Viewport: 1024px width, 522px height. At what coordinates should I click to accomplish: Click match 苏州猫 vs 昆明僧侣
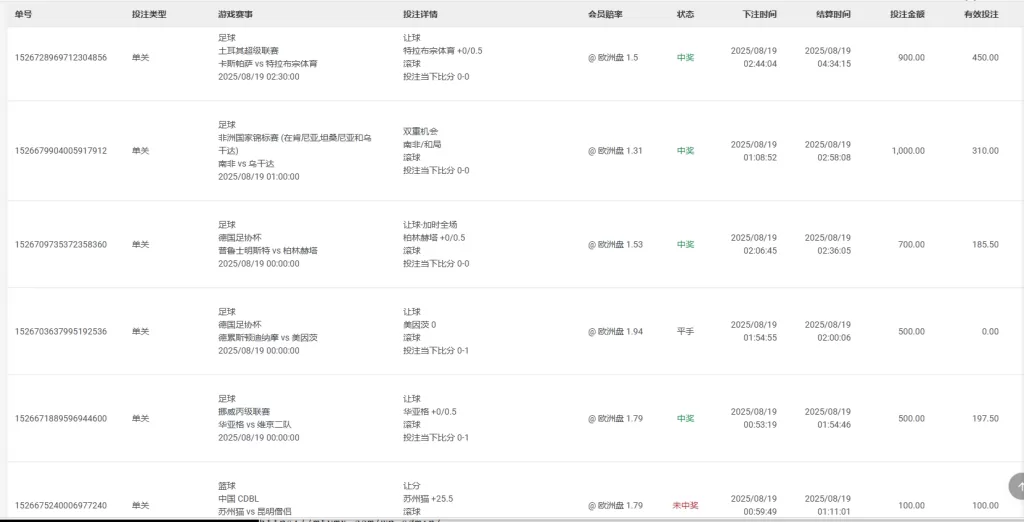[x=255, y=512]
